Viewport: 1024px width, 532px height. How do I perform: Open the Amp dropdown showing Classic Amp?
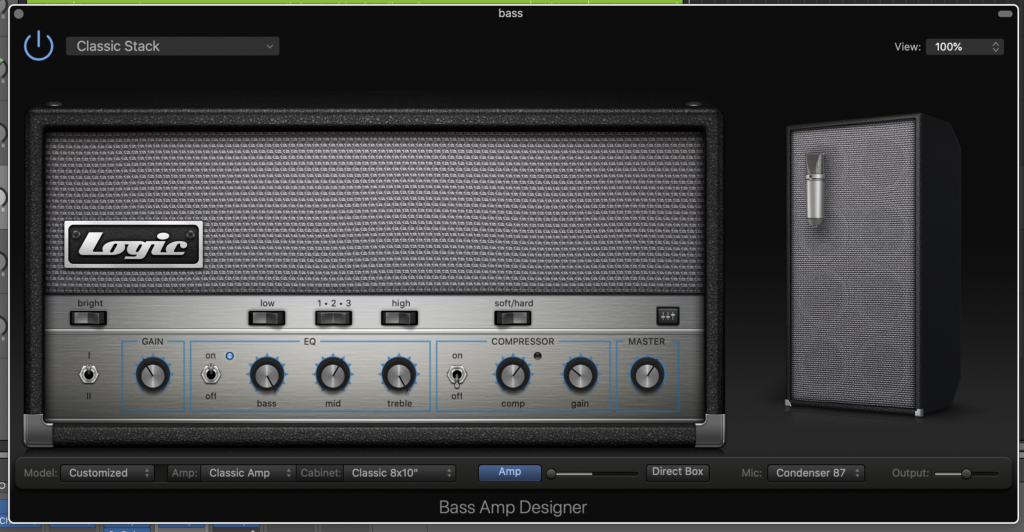tap(248, 473)
